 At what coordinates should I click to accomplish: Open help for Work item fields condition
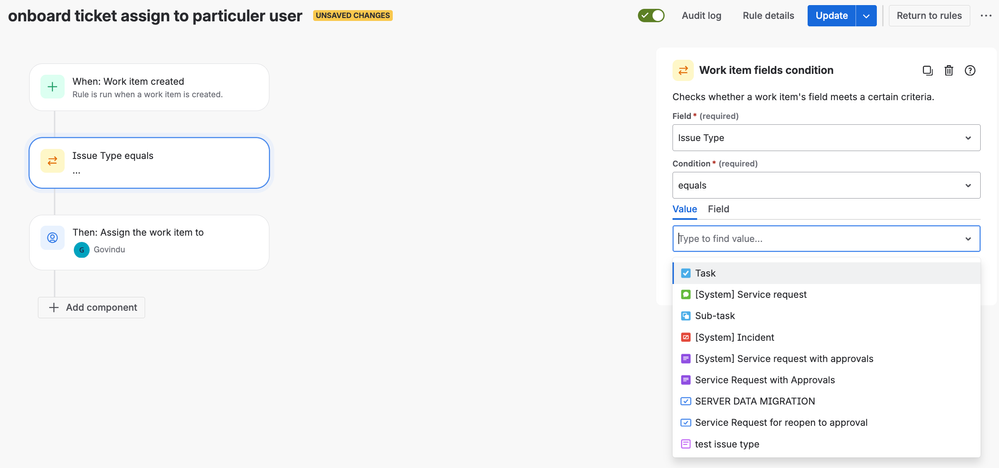click(970, 71)
